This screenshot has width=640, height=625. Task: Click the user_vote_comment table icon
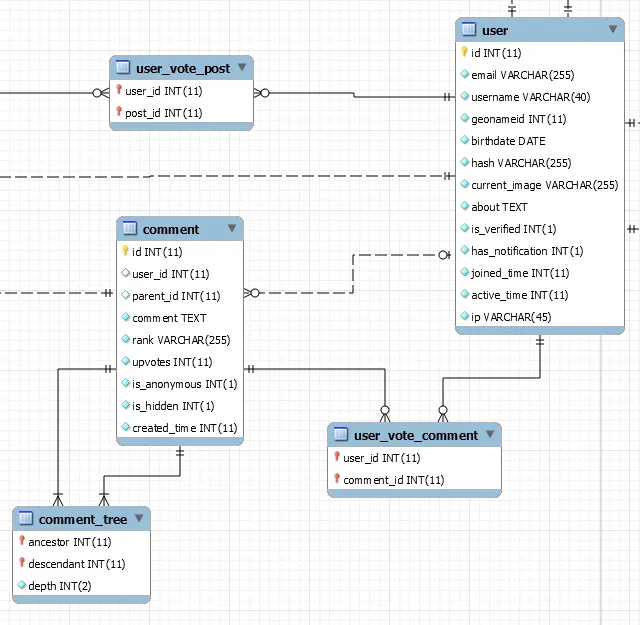click(x=341, y=434)
